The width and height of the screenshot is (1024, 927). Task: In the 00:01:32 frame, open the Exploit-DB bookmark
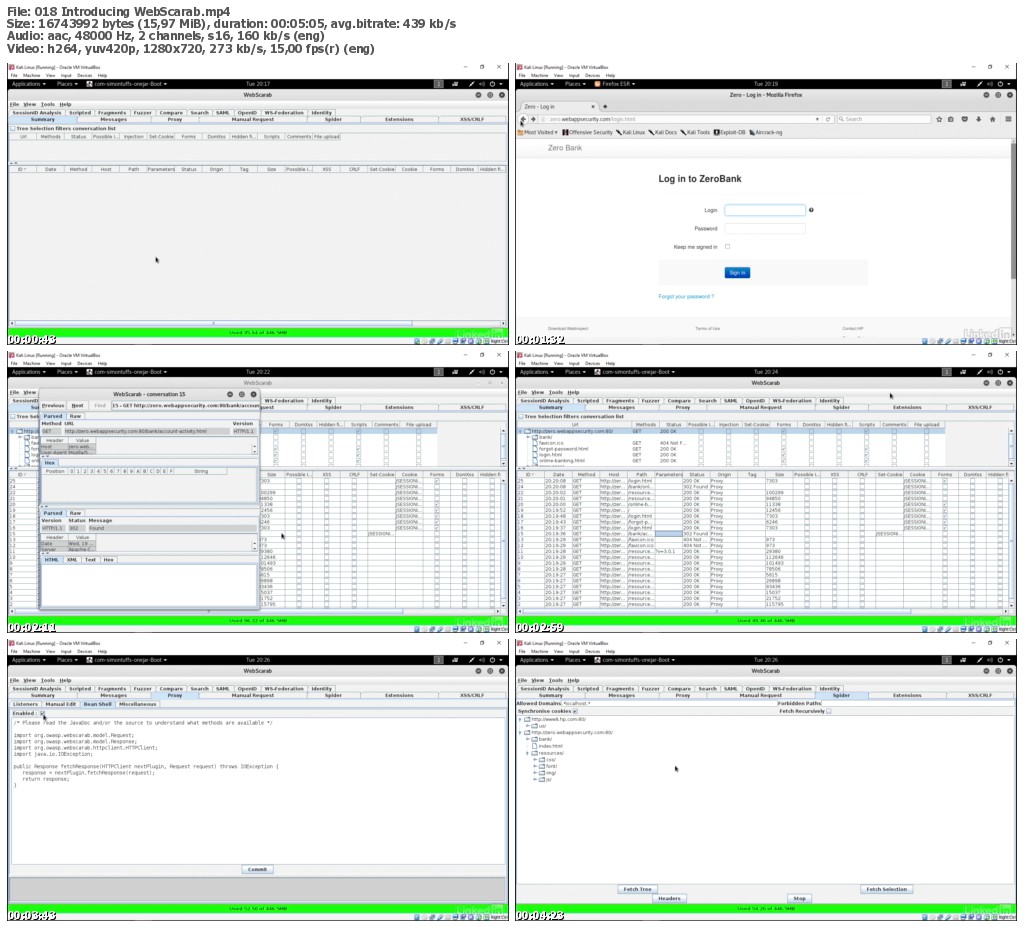(729, 132)
